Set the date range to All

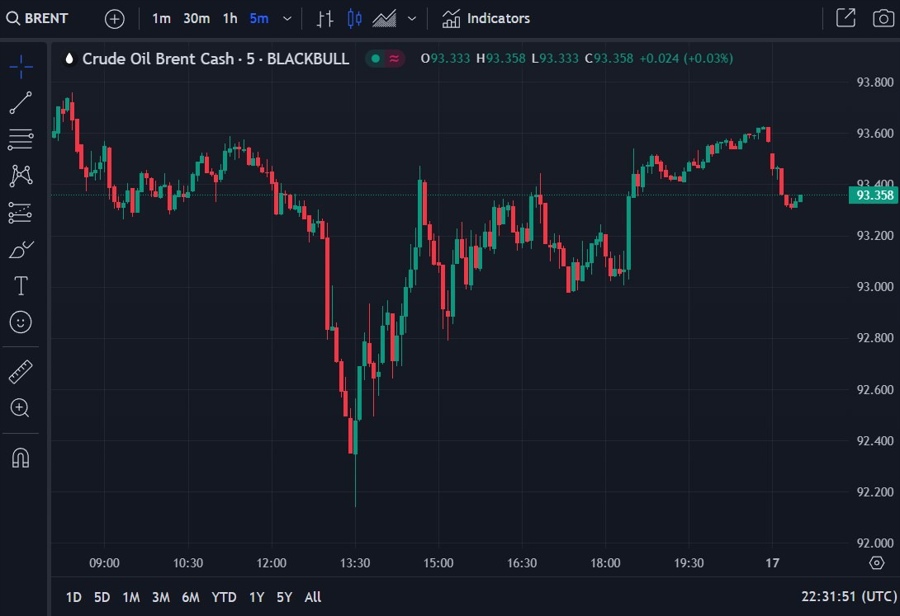point(313,597)
